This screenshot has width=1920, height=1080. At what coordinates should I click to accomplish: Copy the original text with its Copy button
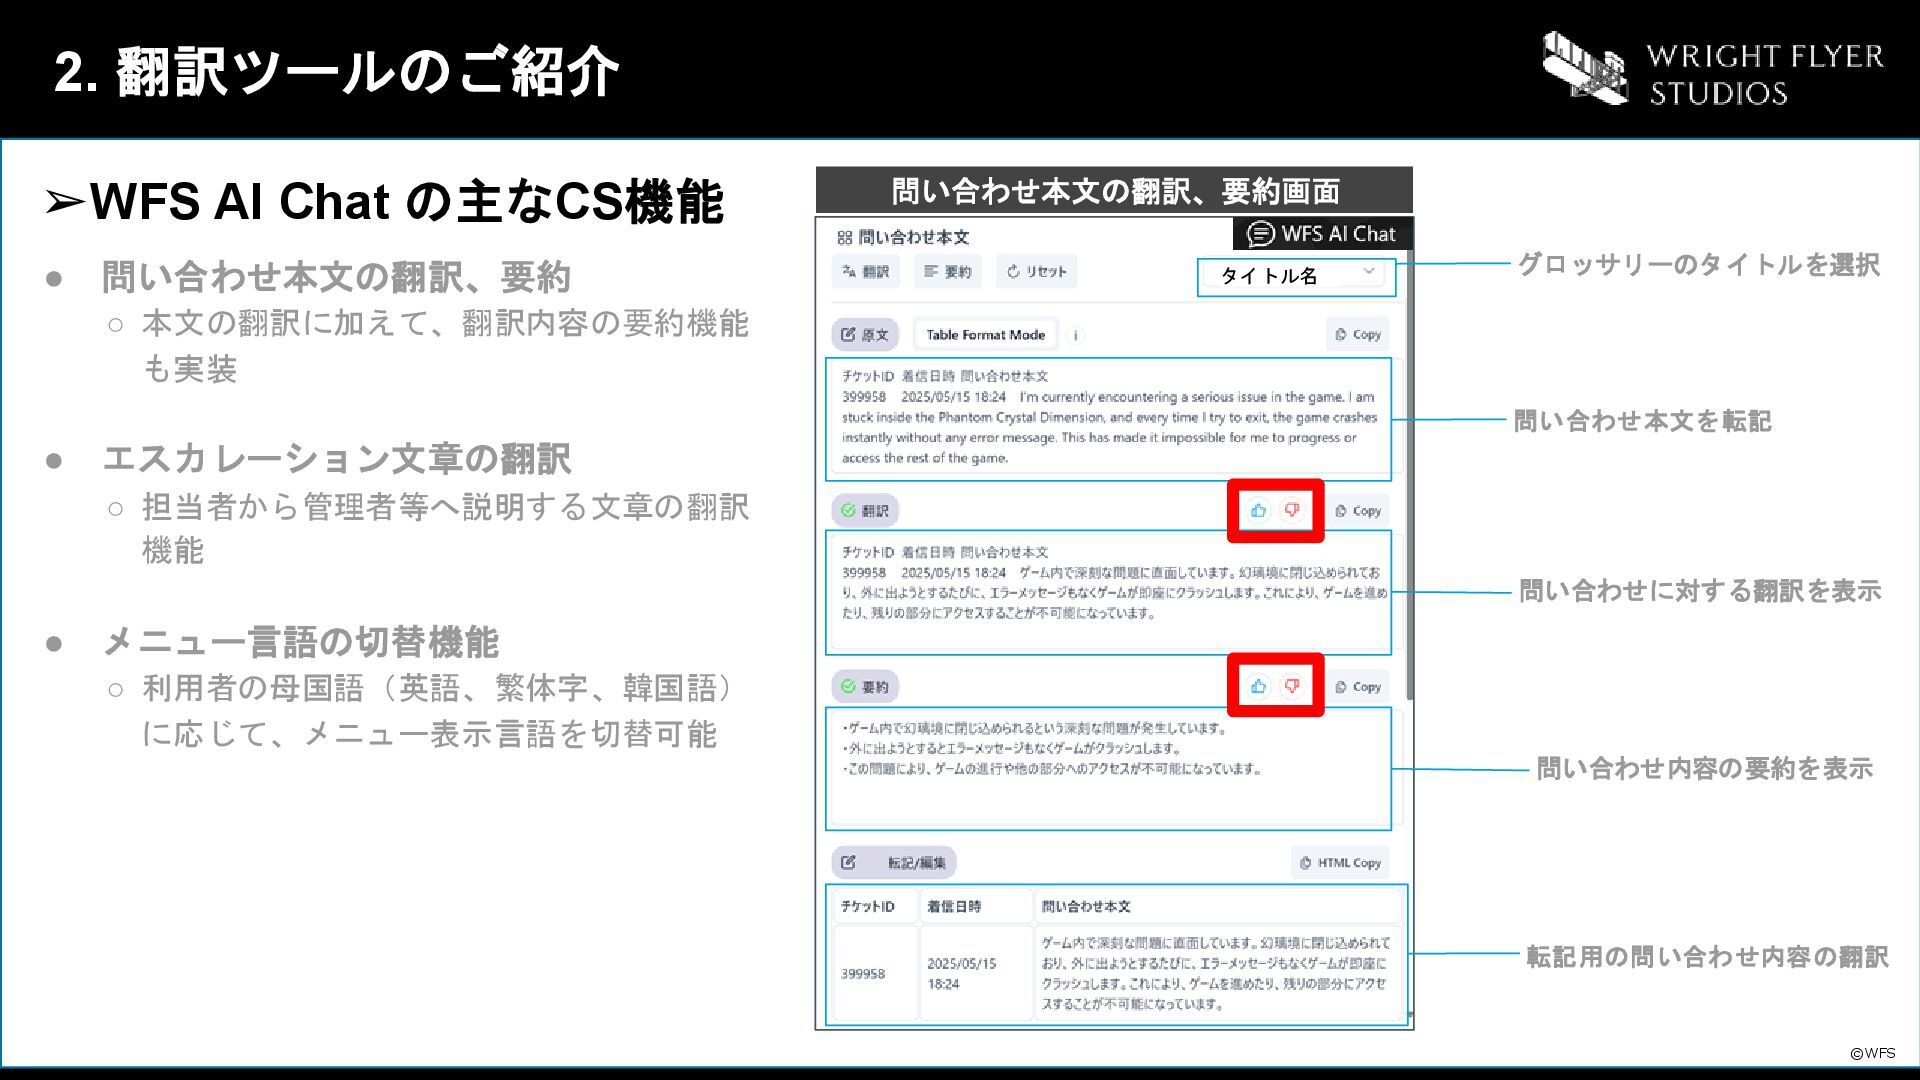pos(1358,334)
